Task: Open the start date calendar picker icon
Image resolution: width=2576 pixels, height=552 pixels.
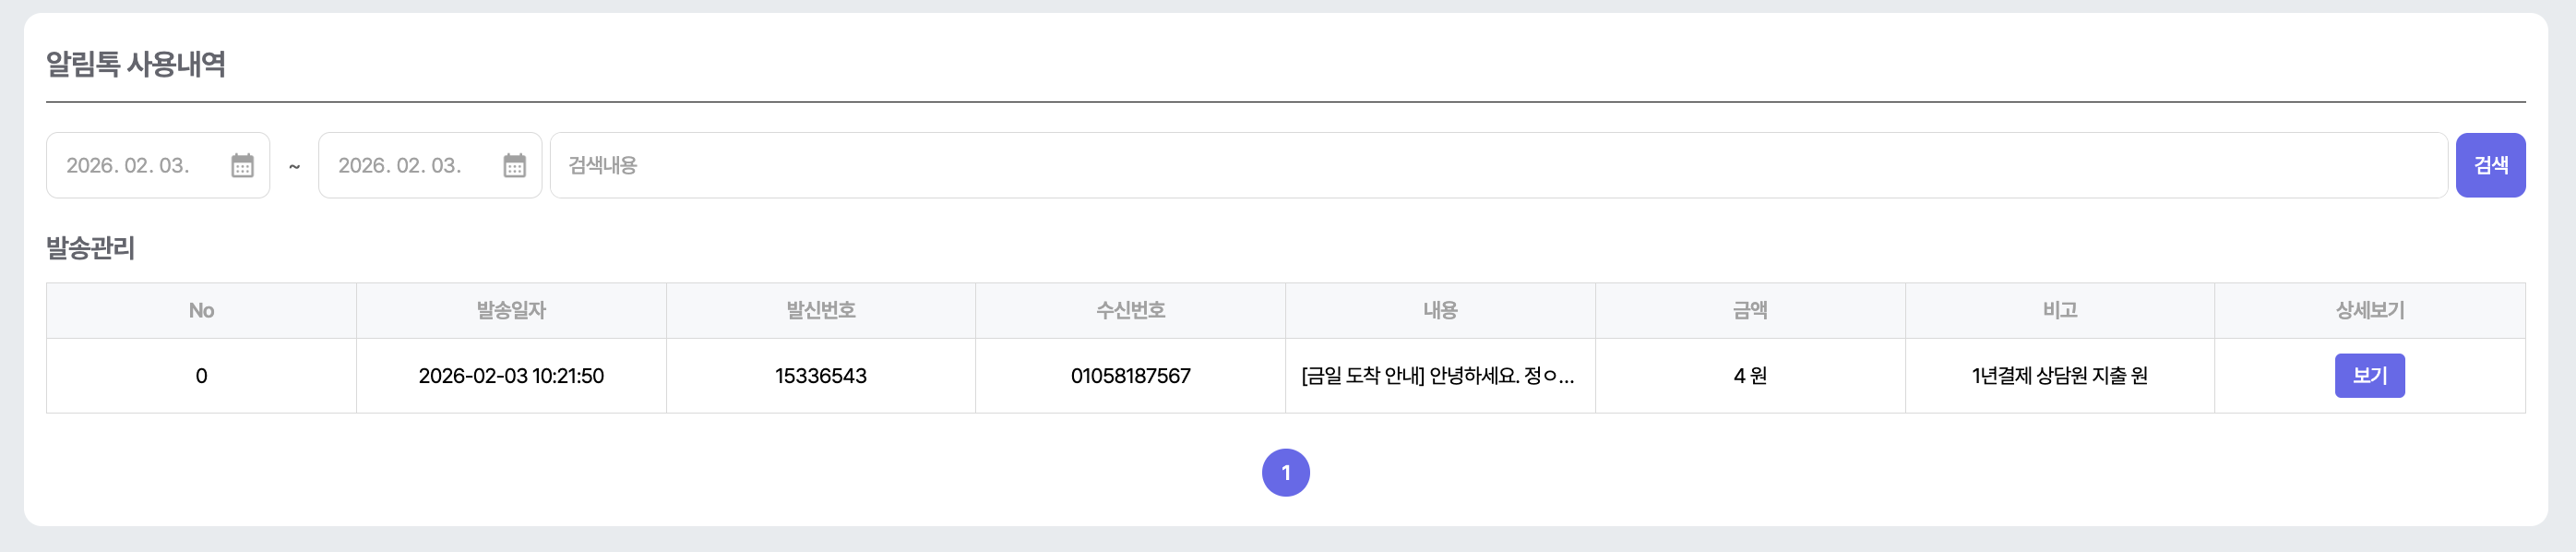Action: (242, 166)
